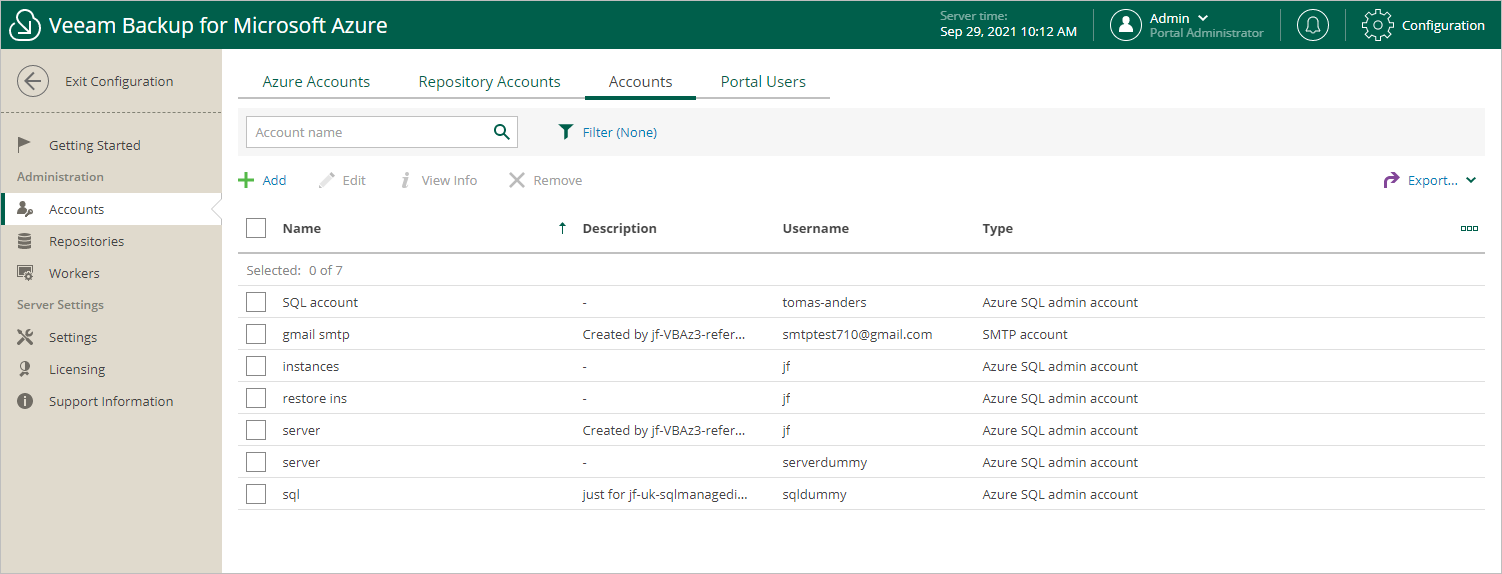Screen dimensions: 1502x574
Task: Click the search magnifier icon
Action: coord(502,132)
